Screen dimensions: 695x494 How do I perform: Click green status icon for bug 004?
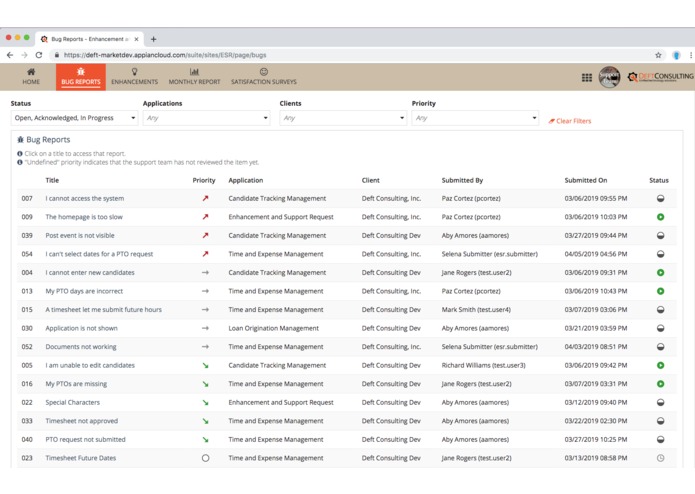(x=660, y=273)
